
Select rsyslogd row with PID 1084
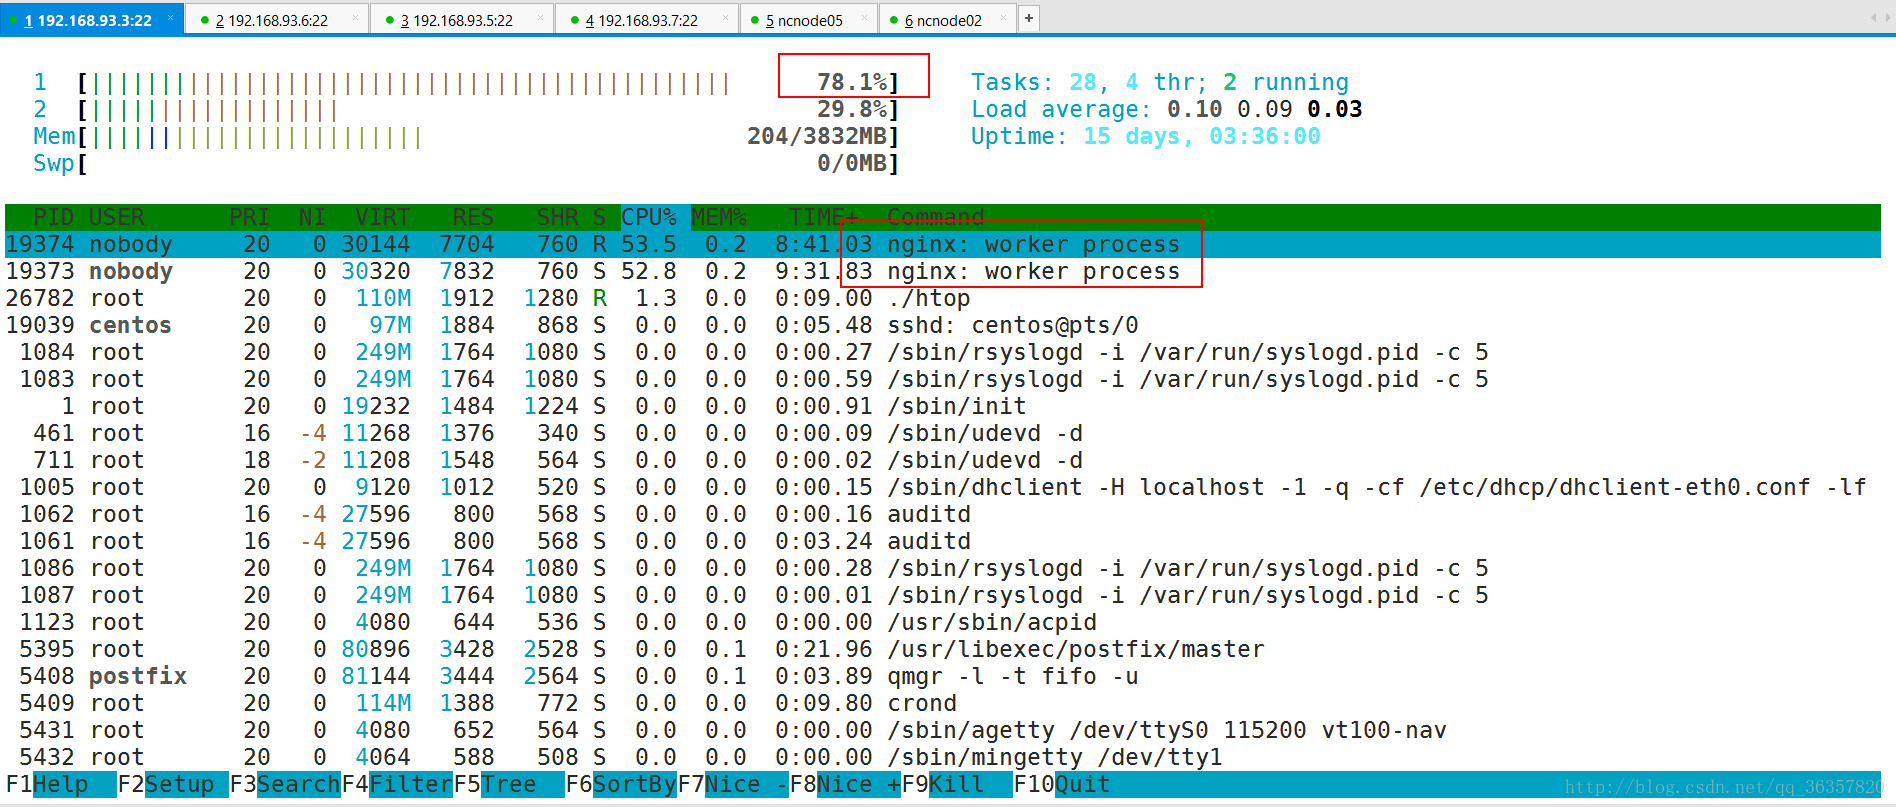click(x=943, y=352)
